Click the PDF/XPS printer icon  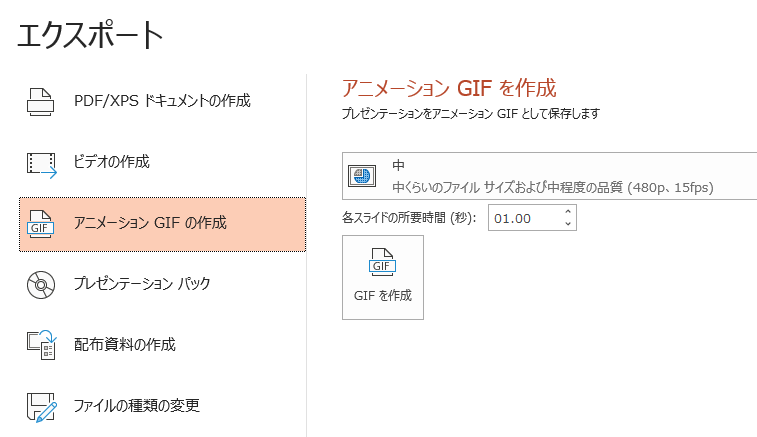pyautogui.click(x=40, y=101)
